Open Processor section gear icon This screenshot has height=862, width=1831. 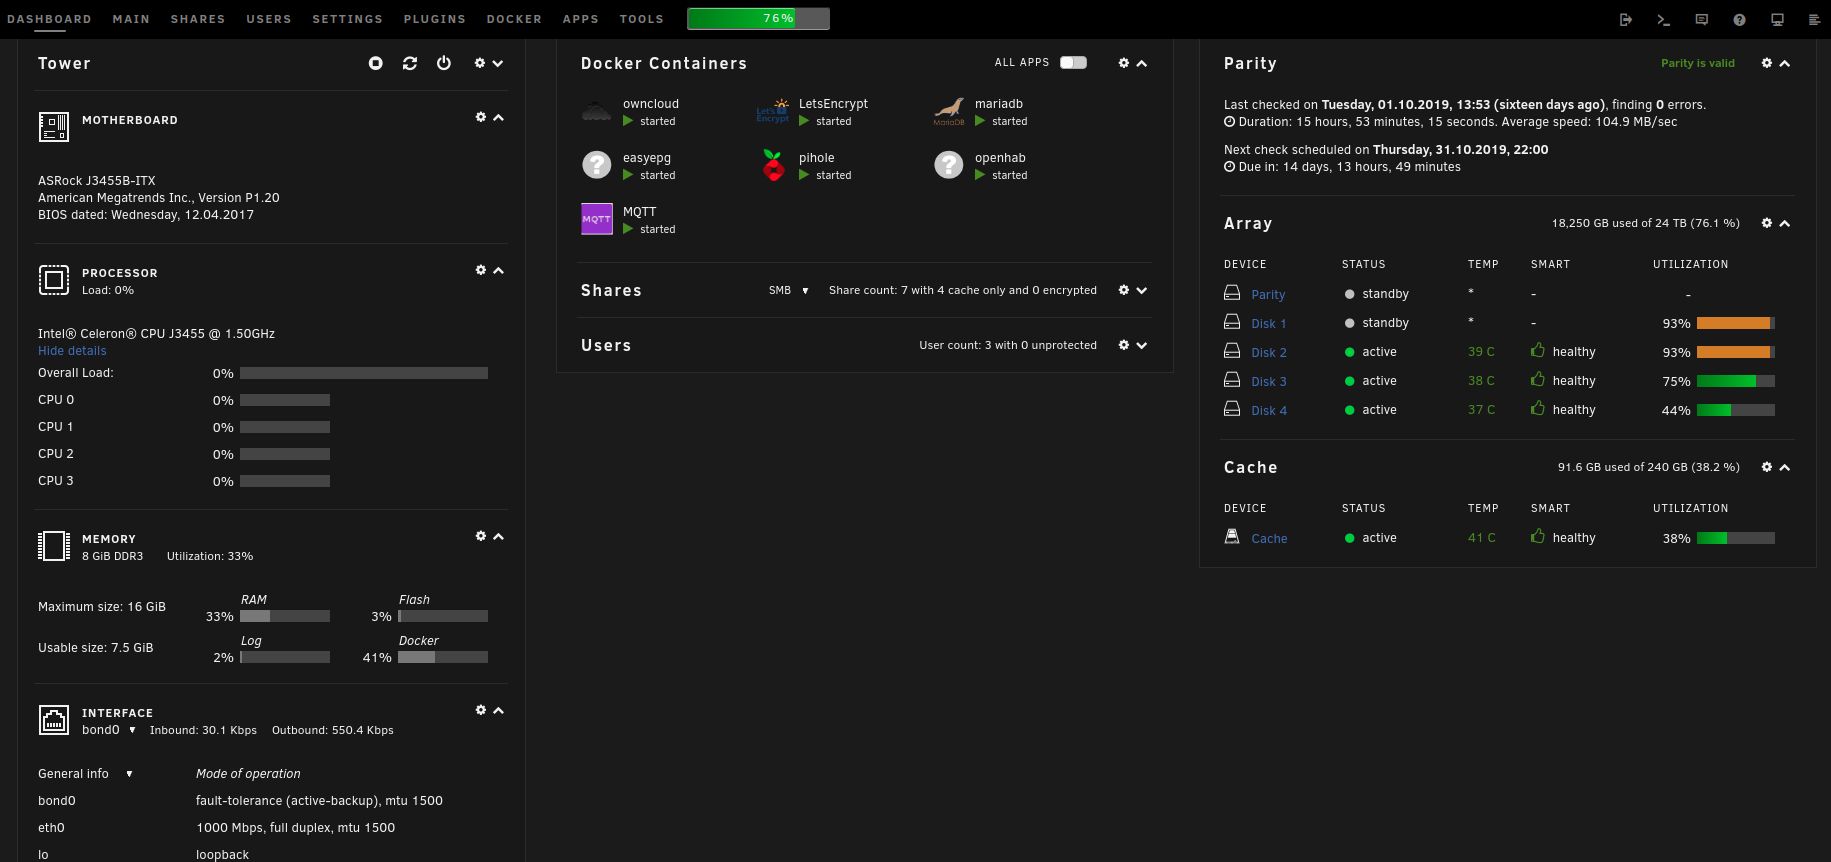click(481, 270)
